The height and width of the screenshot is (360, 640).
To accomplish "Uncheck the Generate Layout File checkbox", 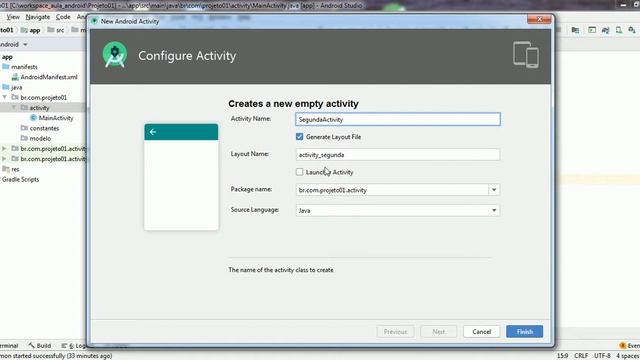I will point(300,137).
